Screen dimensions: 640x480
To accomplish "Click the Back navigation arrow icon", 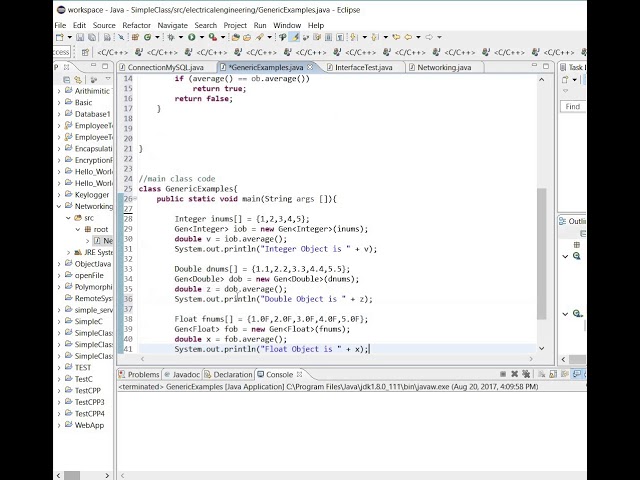I will pyautogui.click(x=408, y=37).
